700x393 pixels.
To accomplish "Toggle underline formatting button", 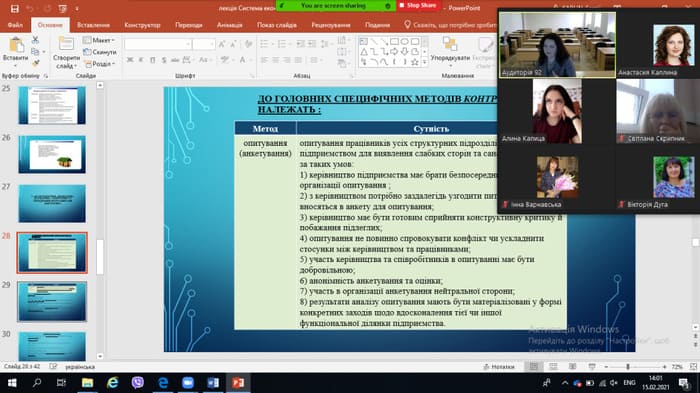I will coord(153,60).
